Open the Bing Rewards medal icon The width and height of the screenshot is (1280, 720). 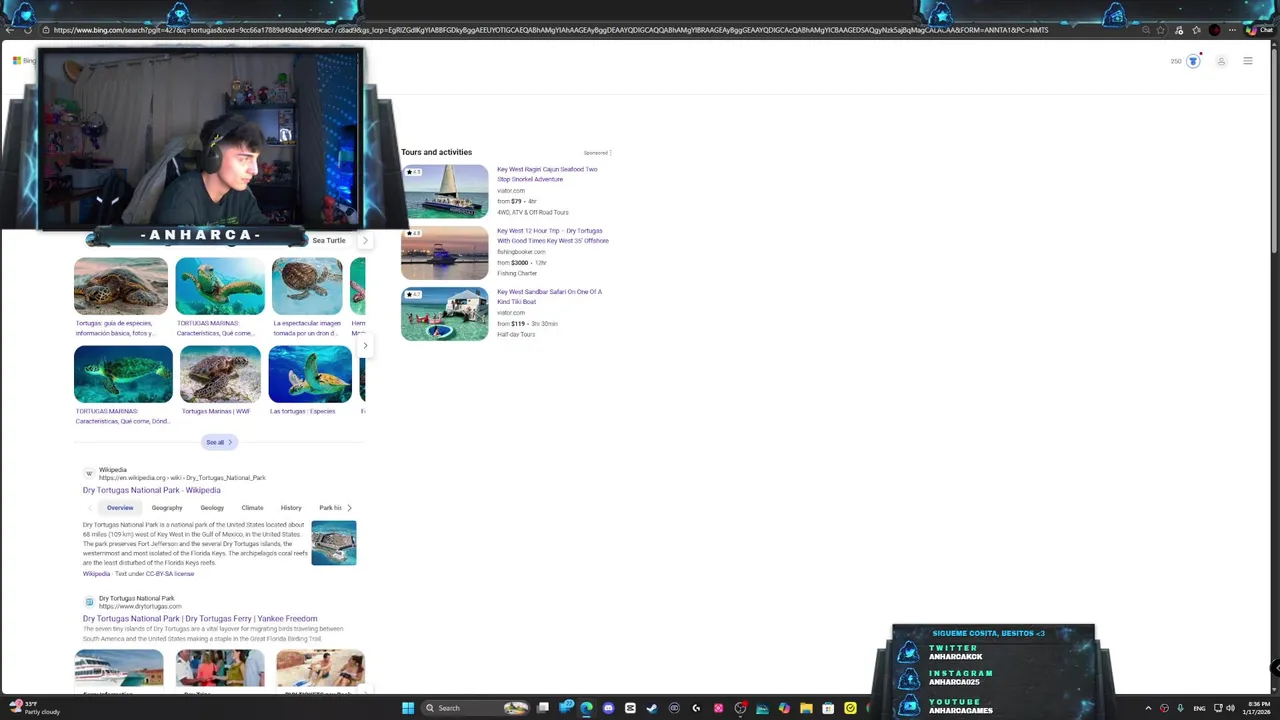1192,61
